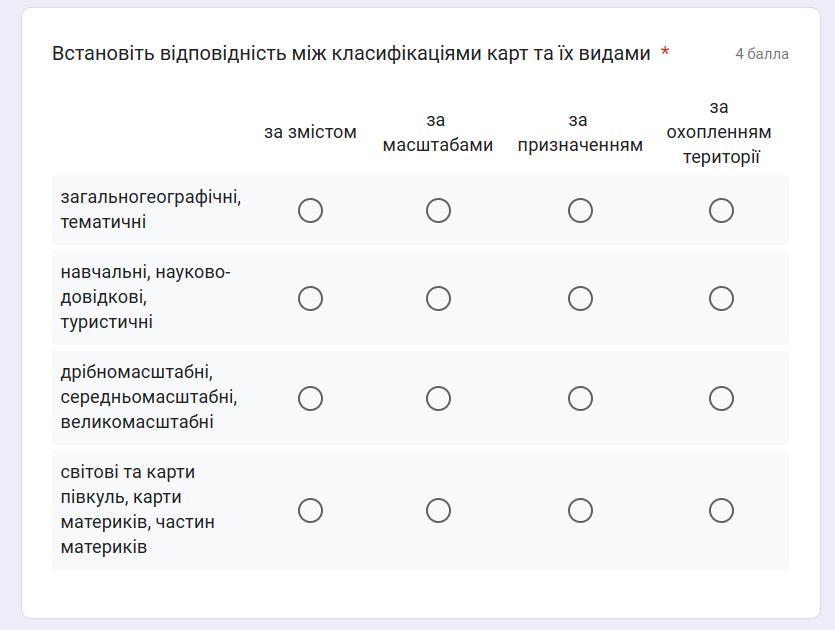Select 'за змістом' for дрібномасштабні row
This screenshot has height=630, width=835.
(x=310, y=398)
